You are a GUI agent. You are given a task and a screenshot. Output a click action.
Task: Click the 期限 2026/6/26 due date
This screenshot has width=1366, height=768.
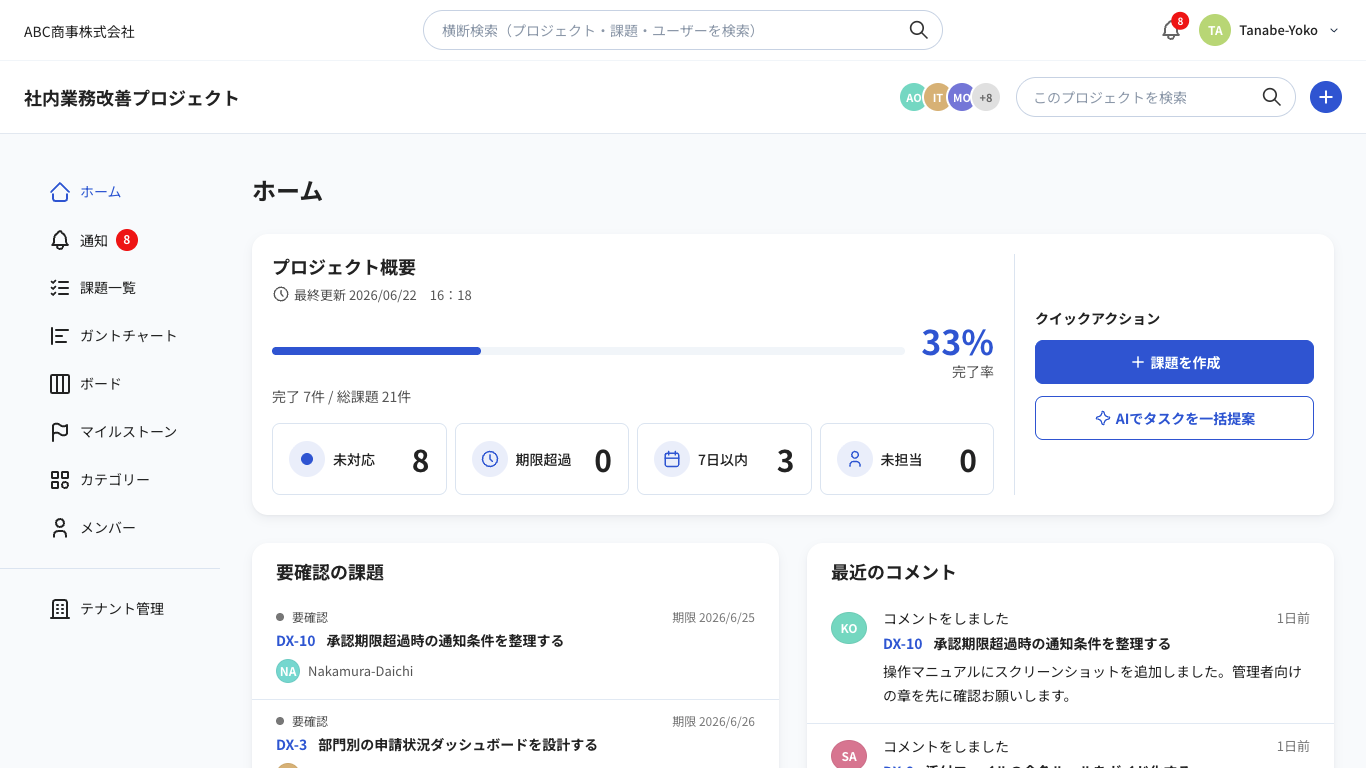713,722
